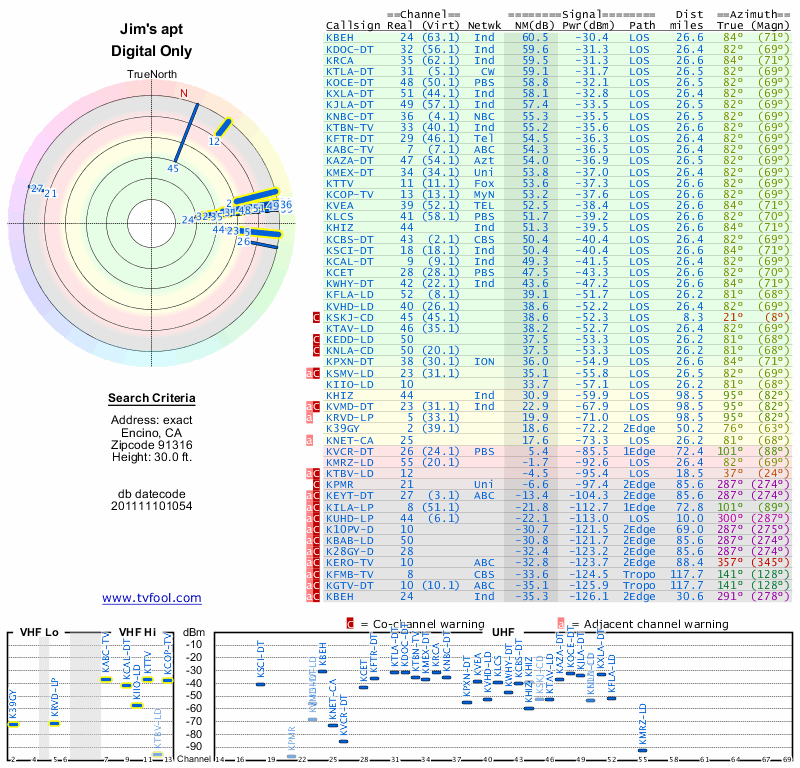This screenshot has width=800, height=768.
Task: Click the red N magnetic north marker
Action: 184,93
